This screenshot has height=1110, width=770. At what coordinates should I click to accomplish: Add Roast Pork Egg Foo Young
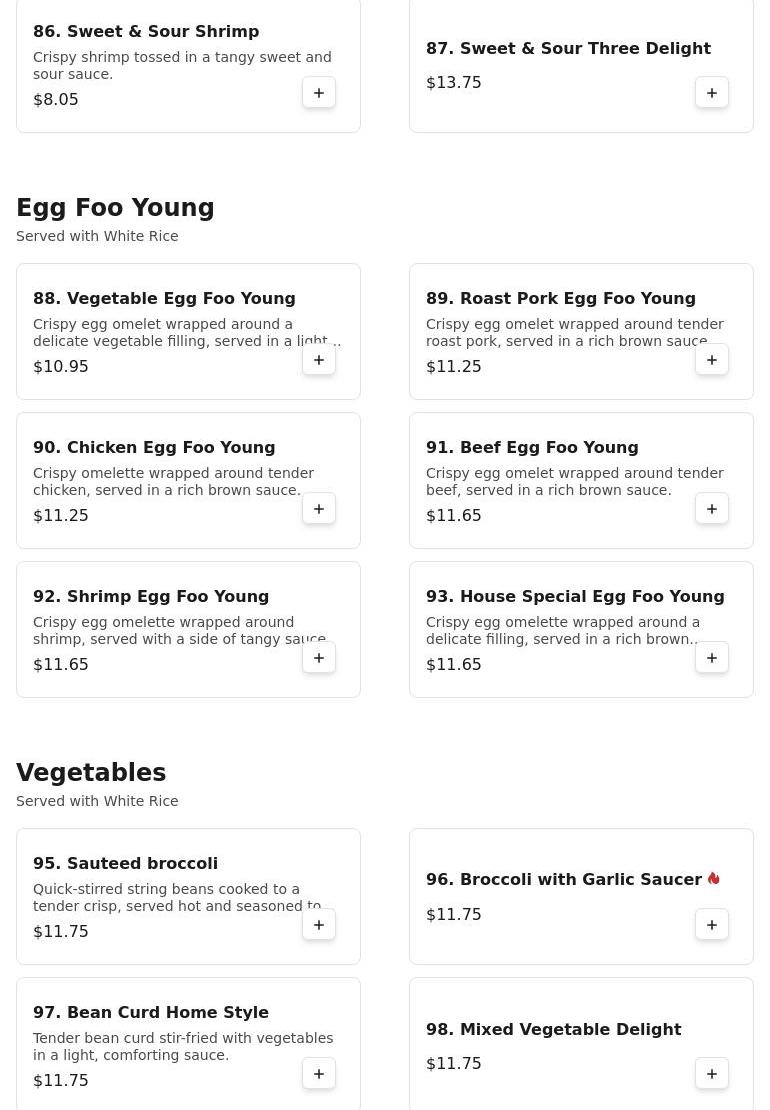point(712,360)
